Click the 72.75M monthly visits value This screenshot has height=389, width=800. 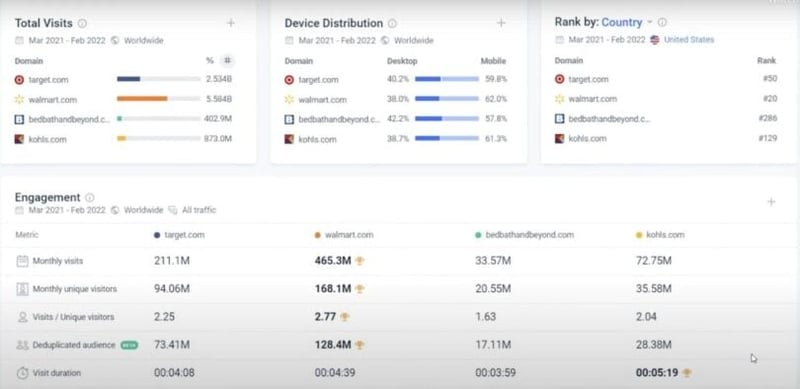pyautogui.click(x=654, y=261)
